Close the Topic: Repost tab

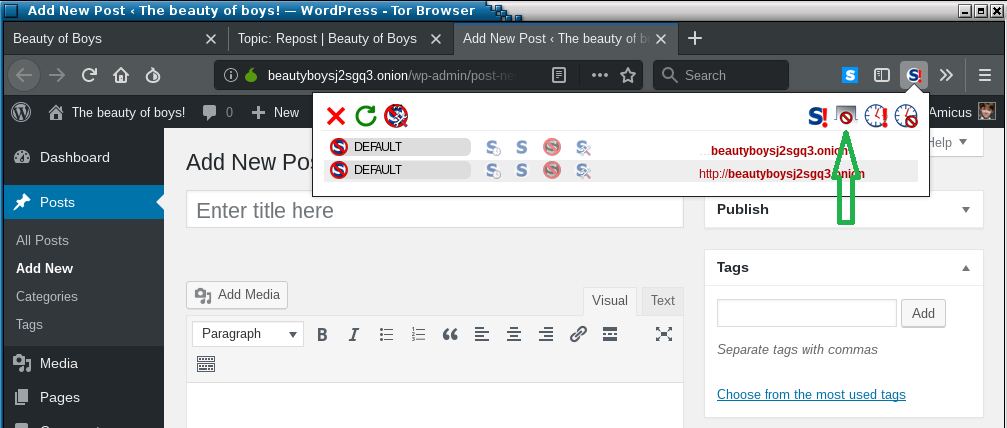436,39
